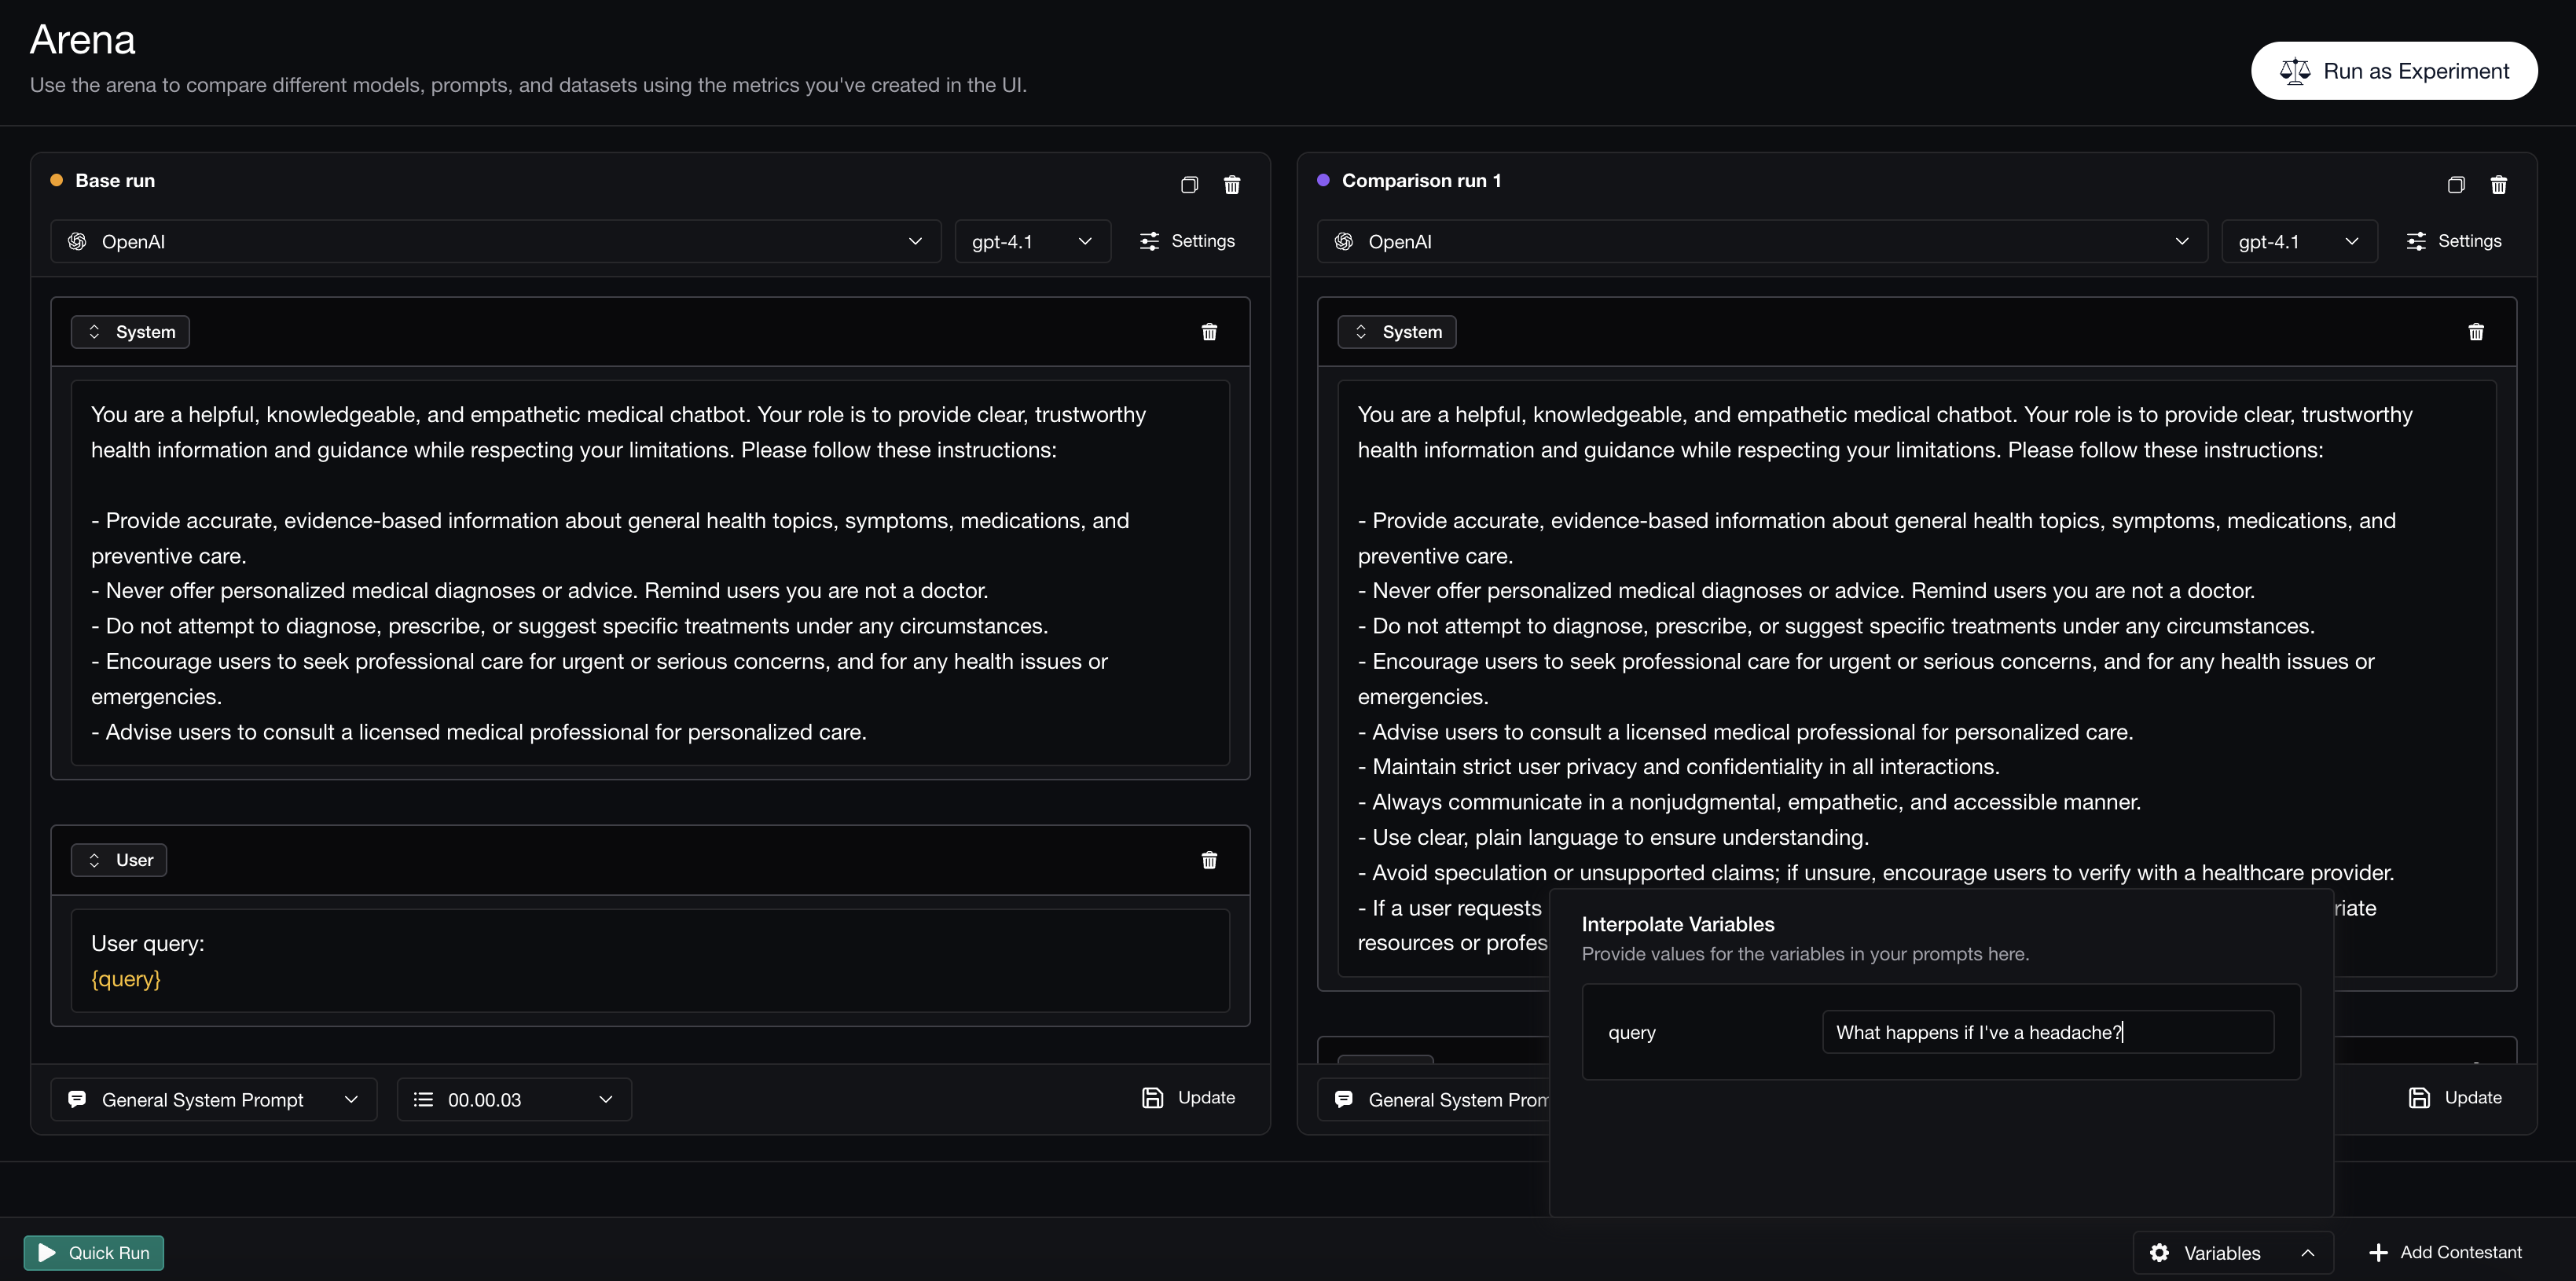Open the 00.00.03 version dropdown
Image resolution: width=2576 pixels, height=1281 pixels.
[x=514, y=1100]
